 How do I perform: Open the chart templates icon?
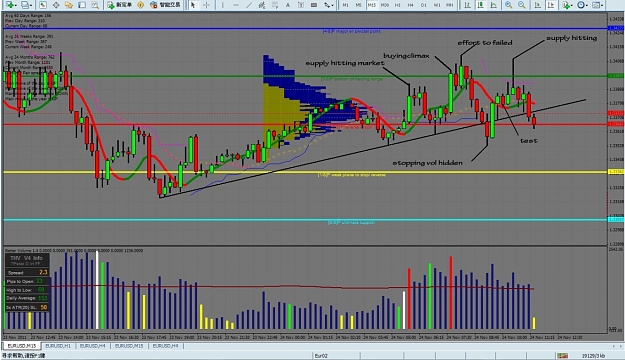point(596,5)
